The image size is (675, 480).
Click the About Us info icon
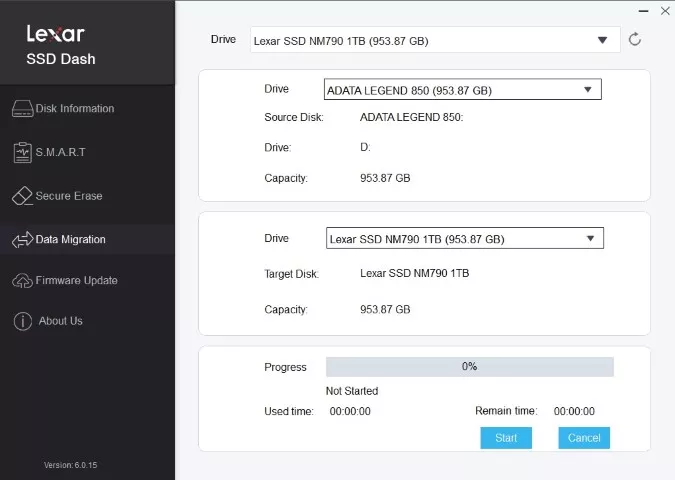click(x=22, y=321)
